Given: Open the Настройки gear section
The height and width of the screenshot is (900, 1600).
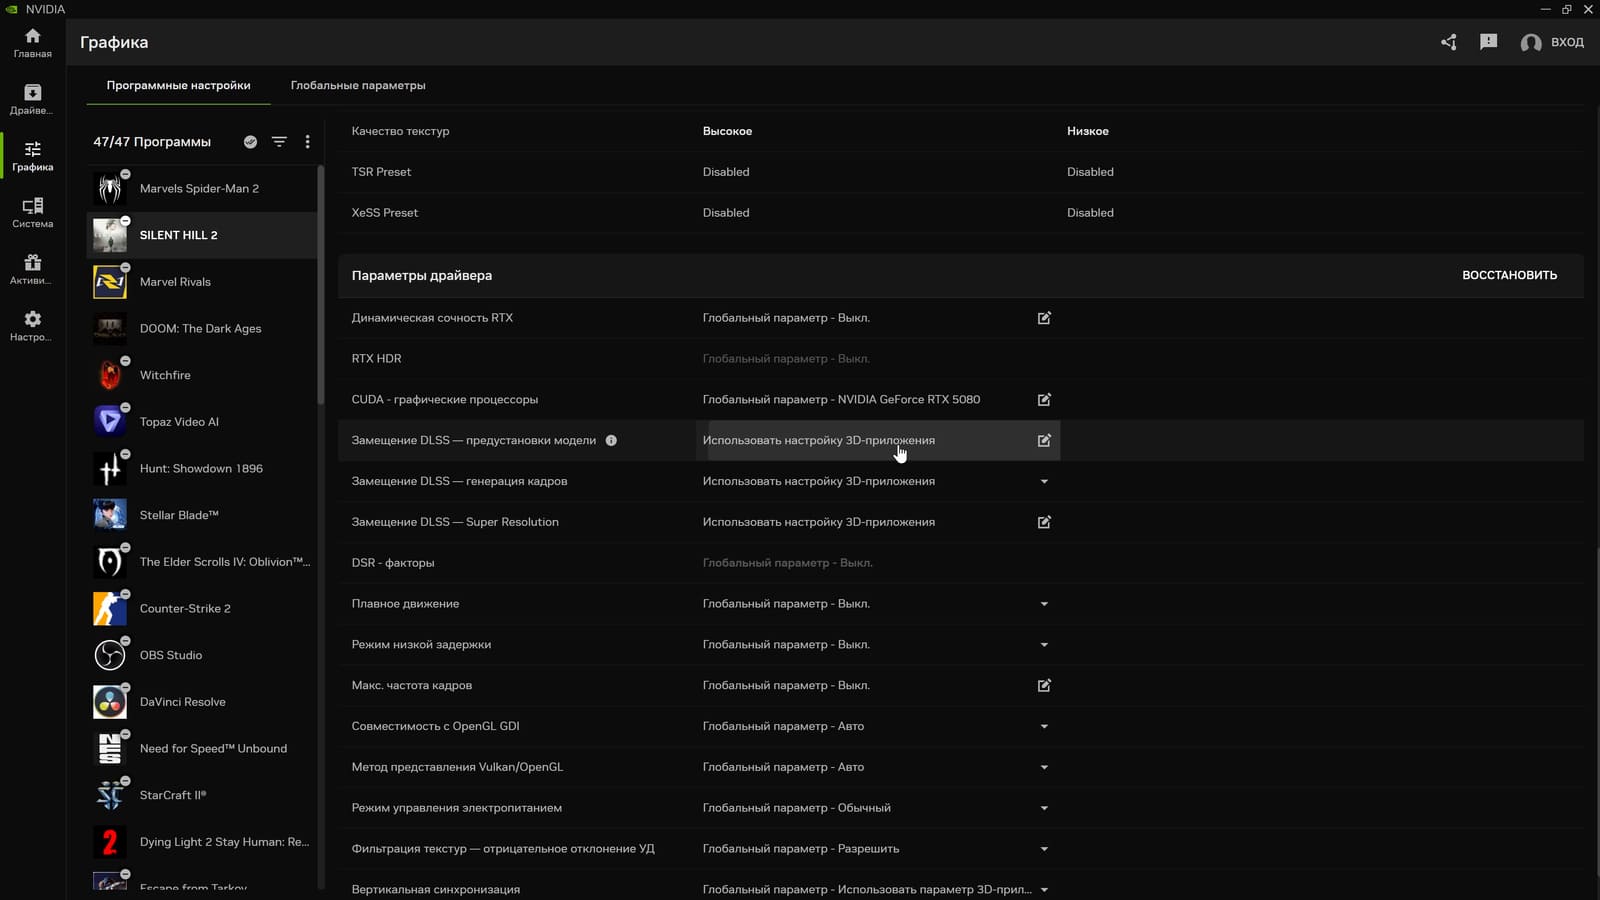Looking at the screenshot, I should coord(32,326).
